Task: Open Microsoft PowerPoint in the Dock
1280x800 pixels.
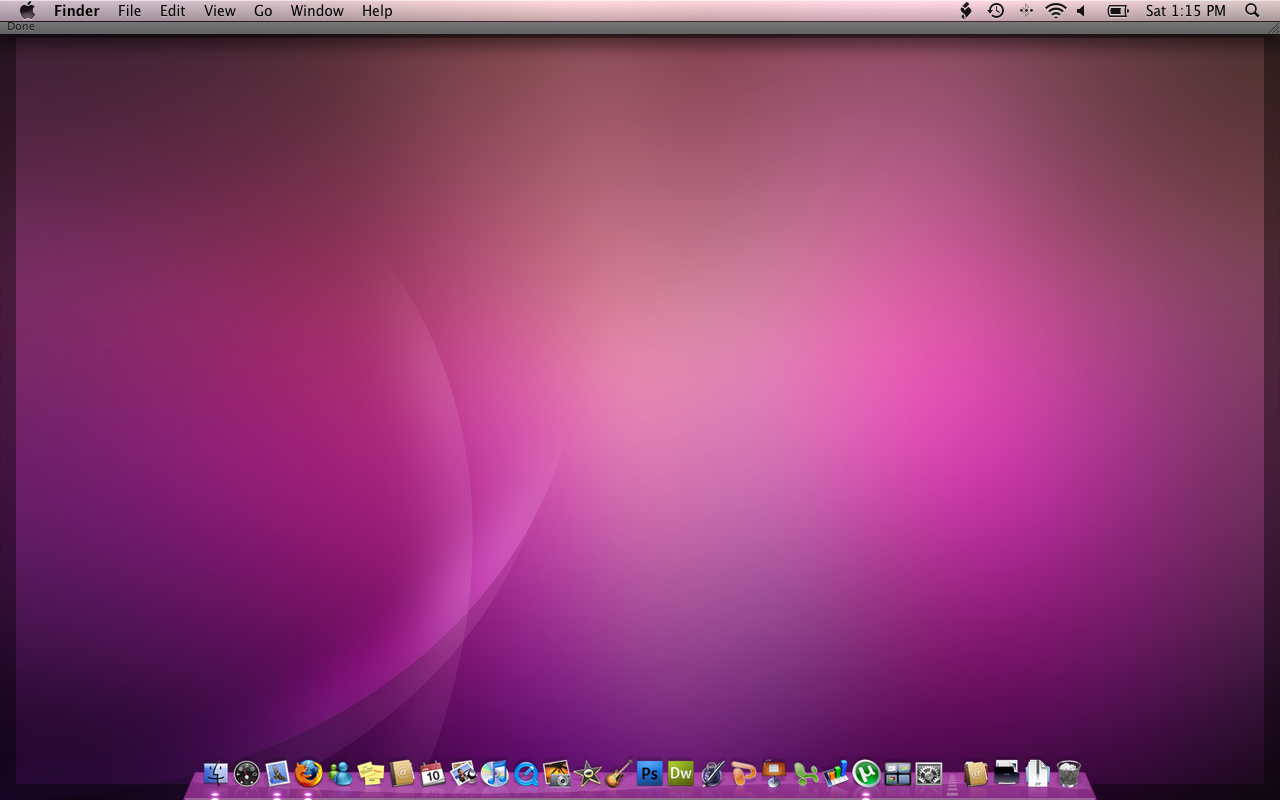Action: [x=743, y=773]
